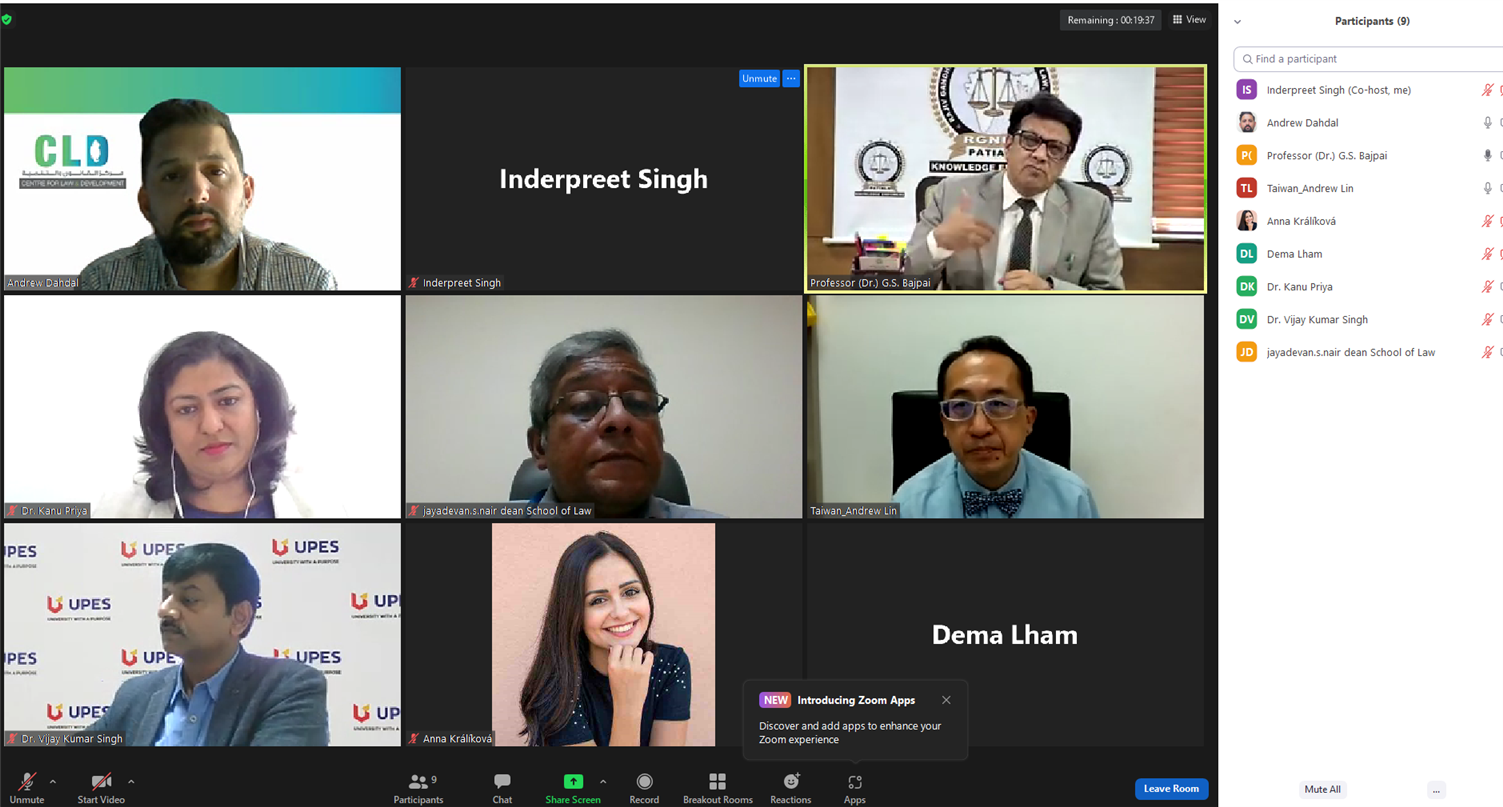
Task: Click muted mic icon in Dema Lham row
Action: tap(1488, 254)
